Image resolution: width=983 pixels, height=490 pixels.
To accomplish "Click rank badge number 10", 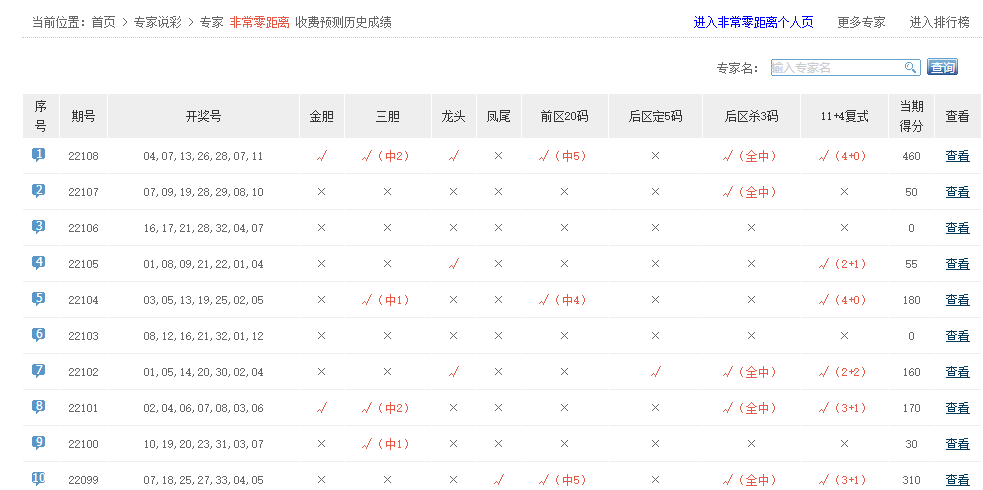I will (39, 479).
